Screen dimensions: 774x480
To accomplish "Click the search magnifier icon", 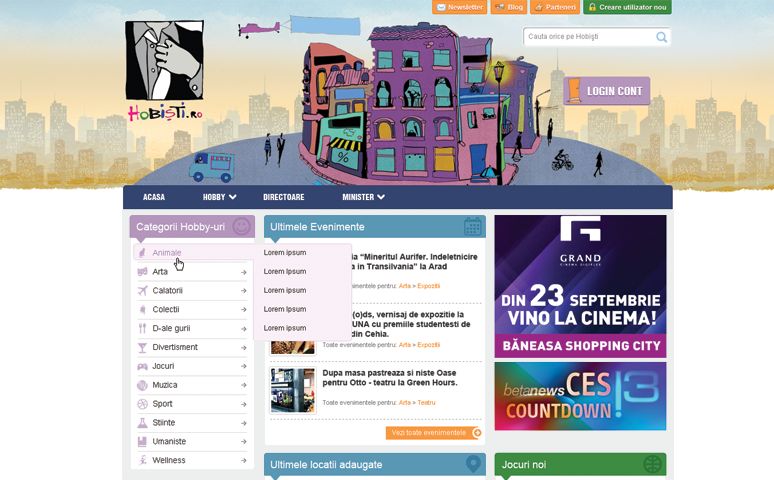I will pyautogui.click(x=661, y=37).
